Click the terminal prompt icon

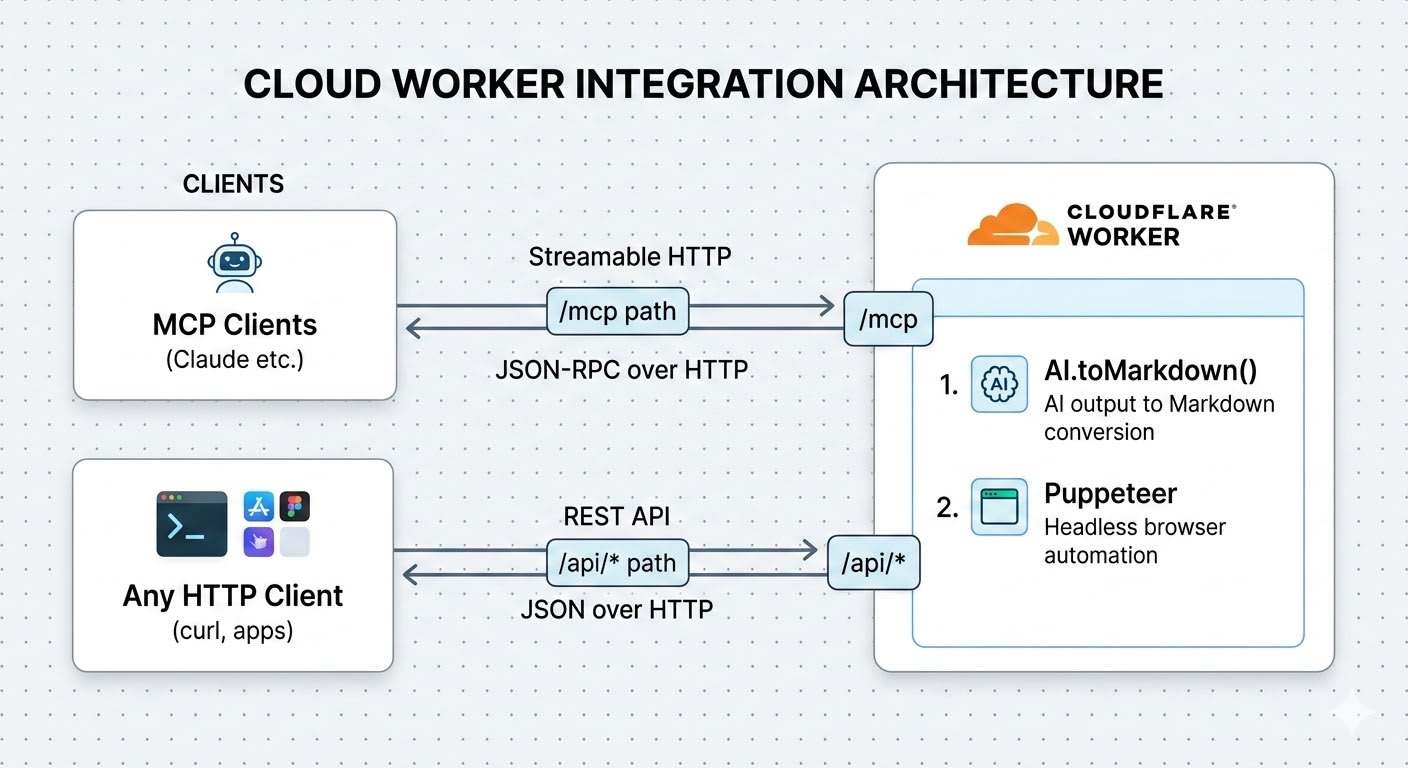pyautogui.click(x=192, y=524)
